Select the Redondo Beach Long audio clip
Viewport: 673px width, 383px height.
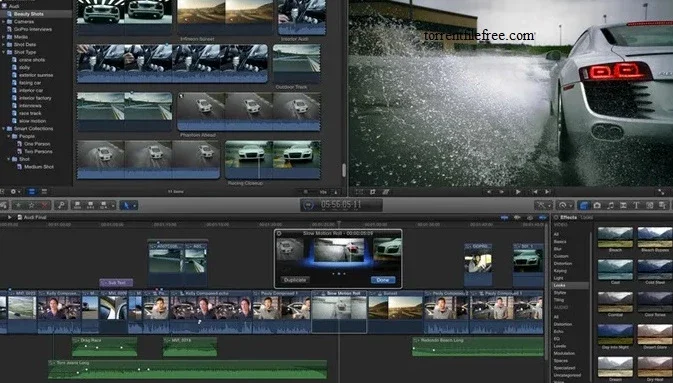(x=478, y=347)
